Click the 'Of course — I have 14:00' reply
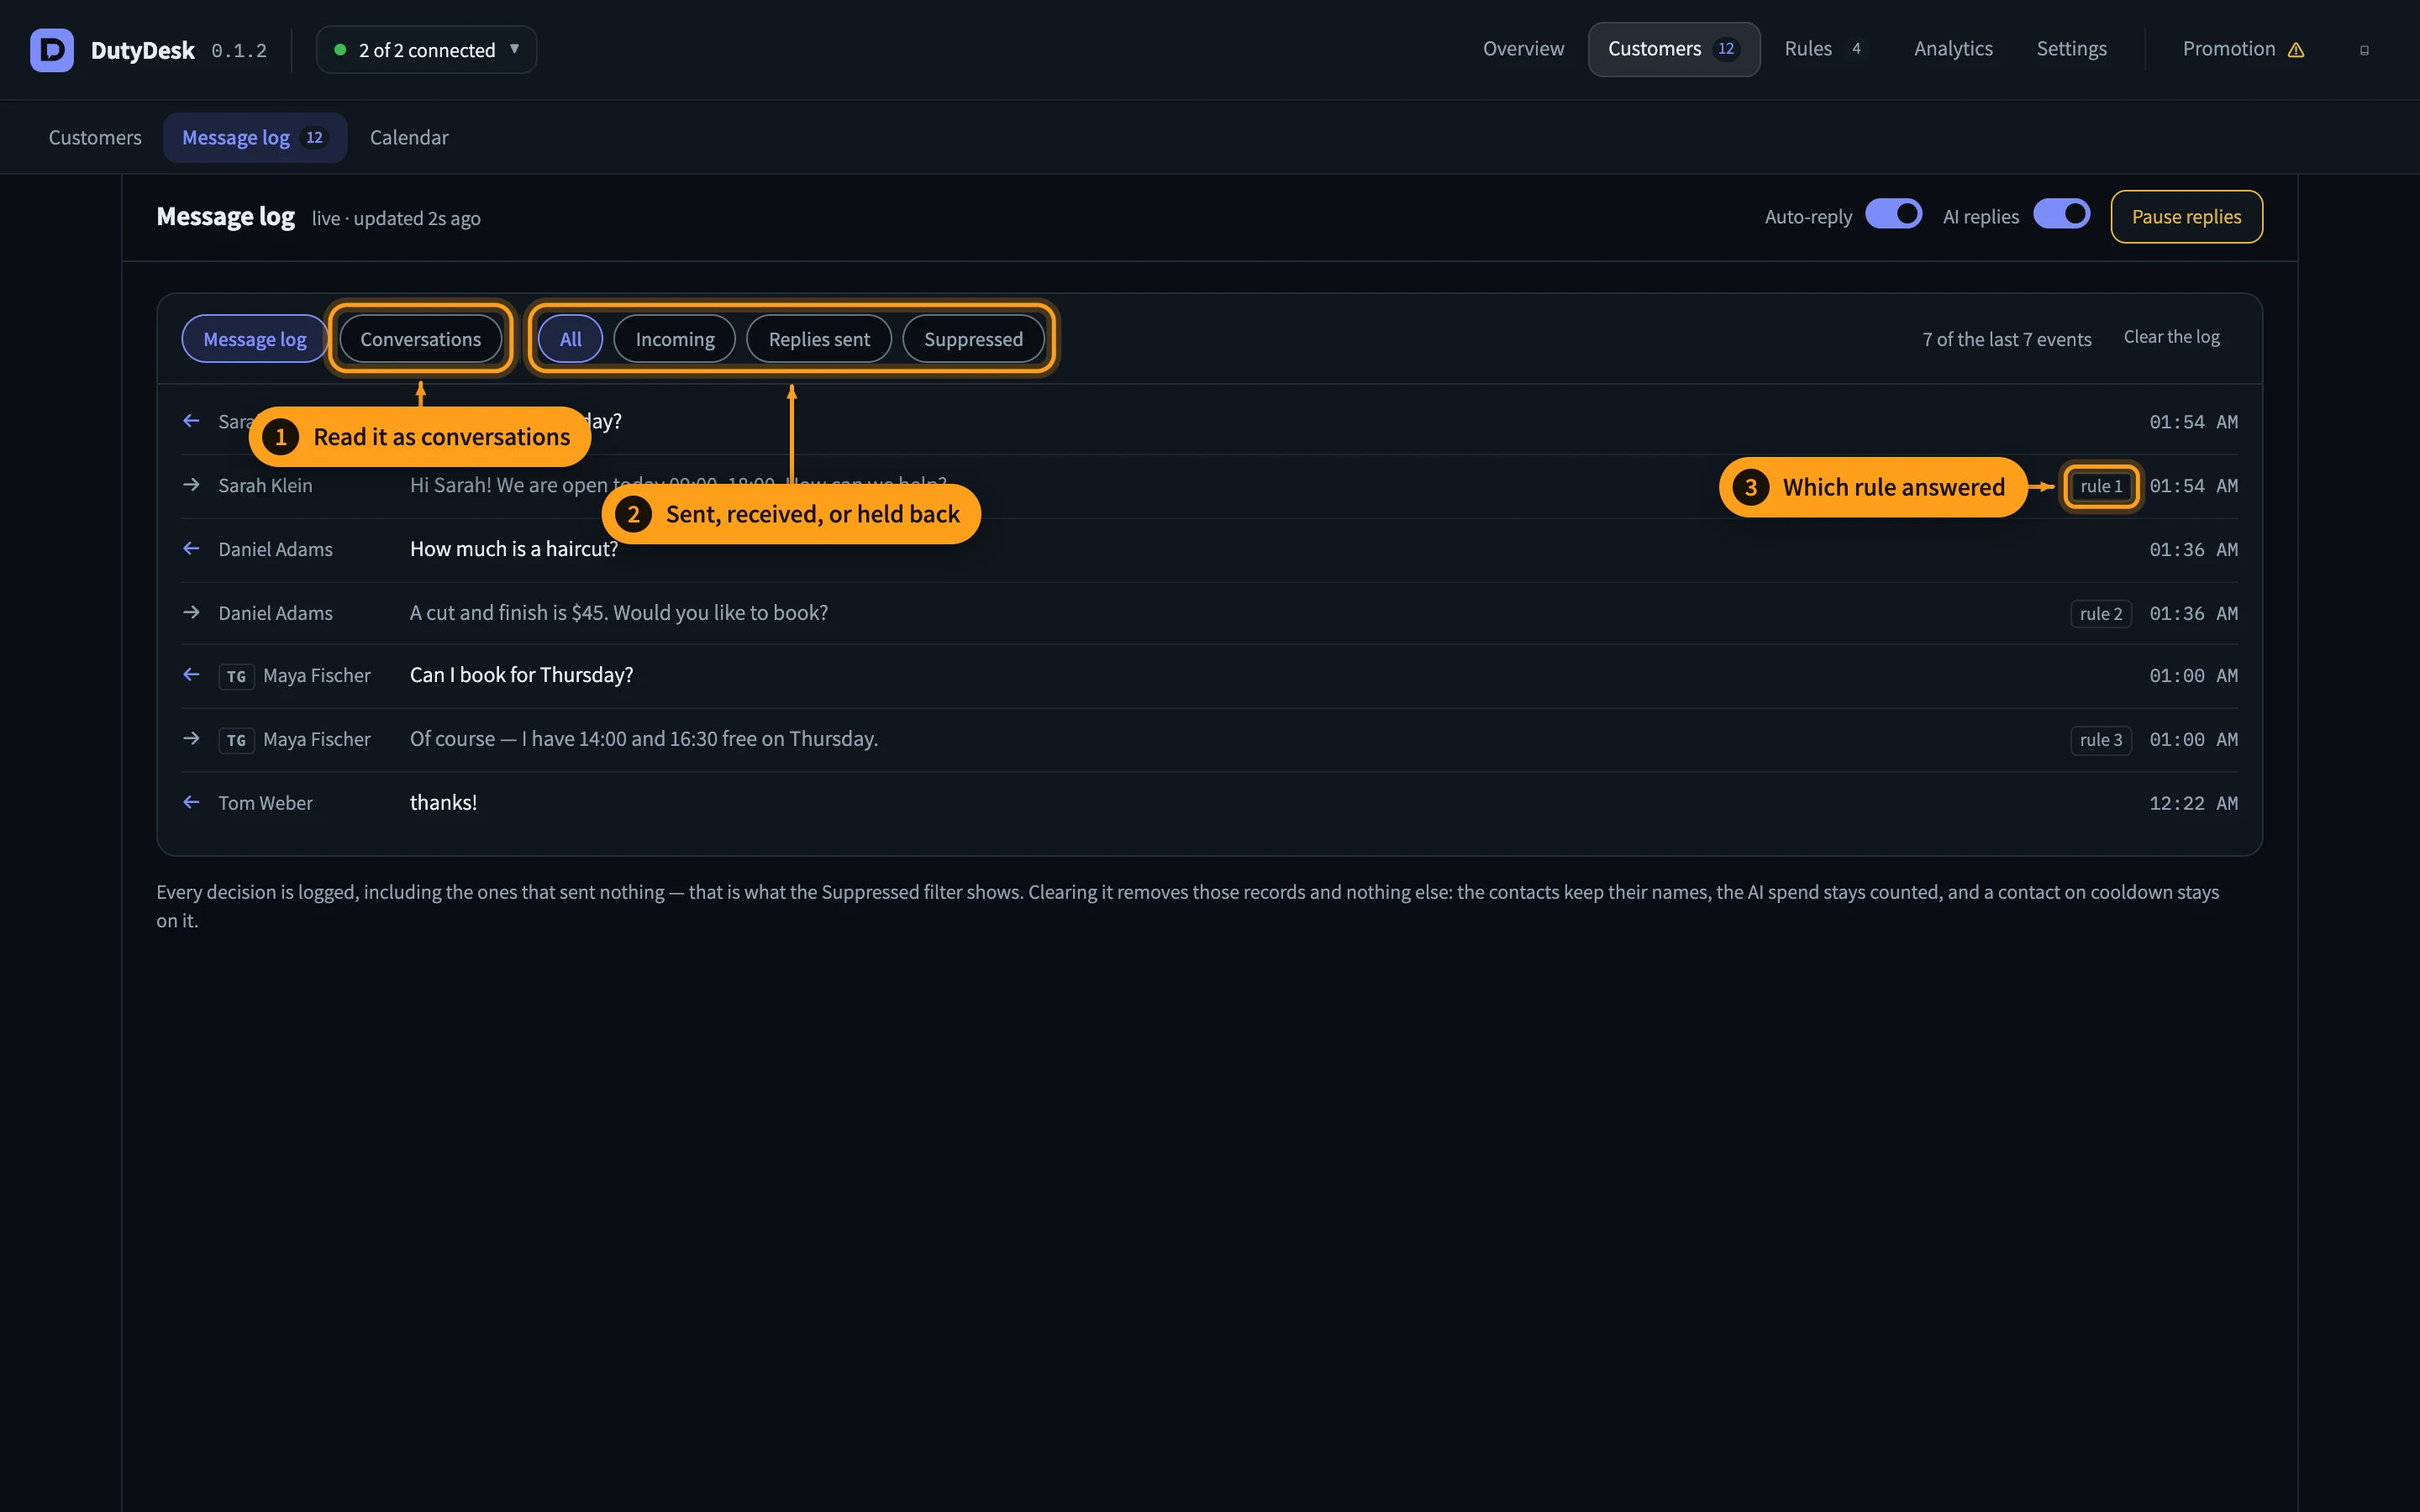 click(644, 739)
